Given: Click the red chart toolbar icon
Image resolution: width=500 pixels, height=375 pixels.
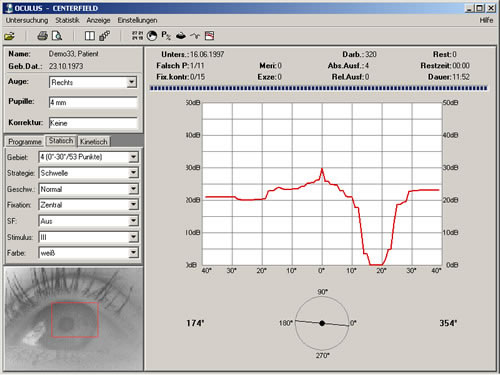Looking at the screenshot, I should point(209,36).
